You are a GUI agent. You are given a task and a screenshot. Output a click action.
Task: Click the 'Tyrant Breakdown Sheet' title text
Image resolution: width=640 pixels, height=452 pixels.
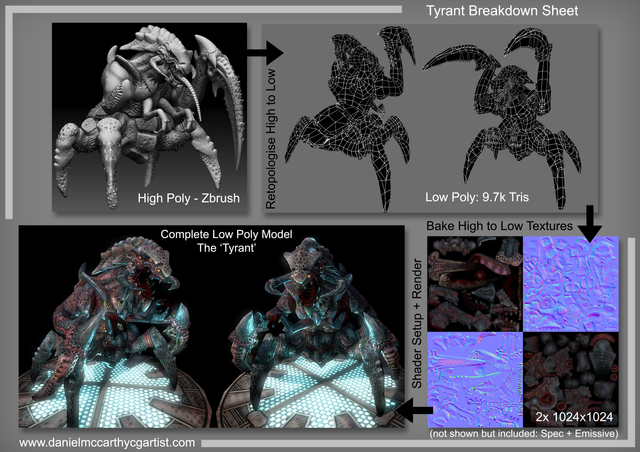502,11
